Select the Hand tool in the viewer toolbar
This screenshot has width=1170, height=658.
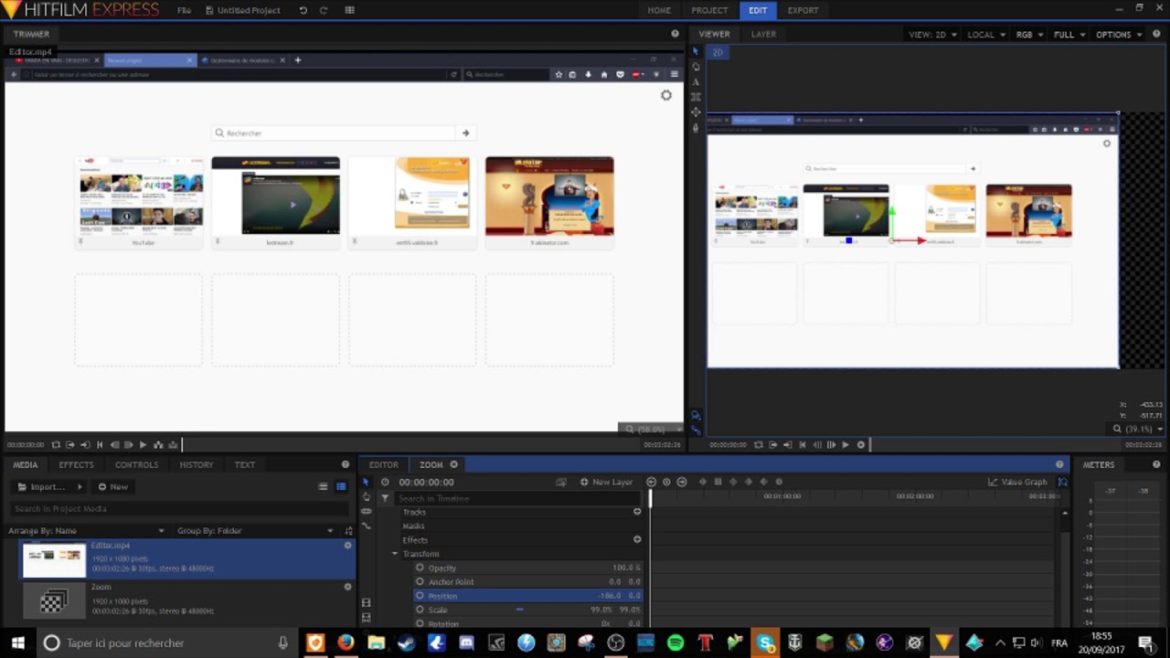point(696,127)
